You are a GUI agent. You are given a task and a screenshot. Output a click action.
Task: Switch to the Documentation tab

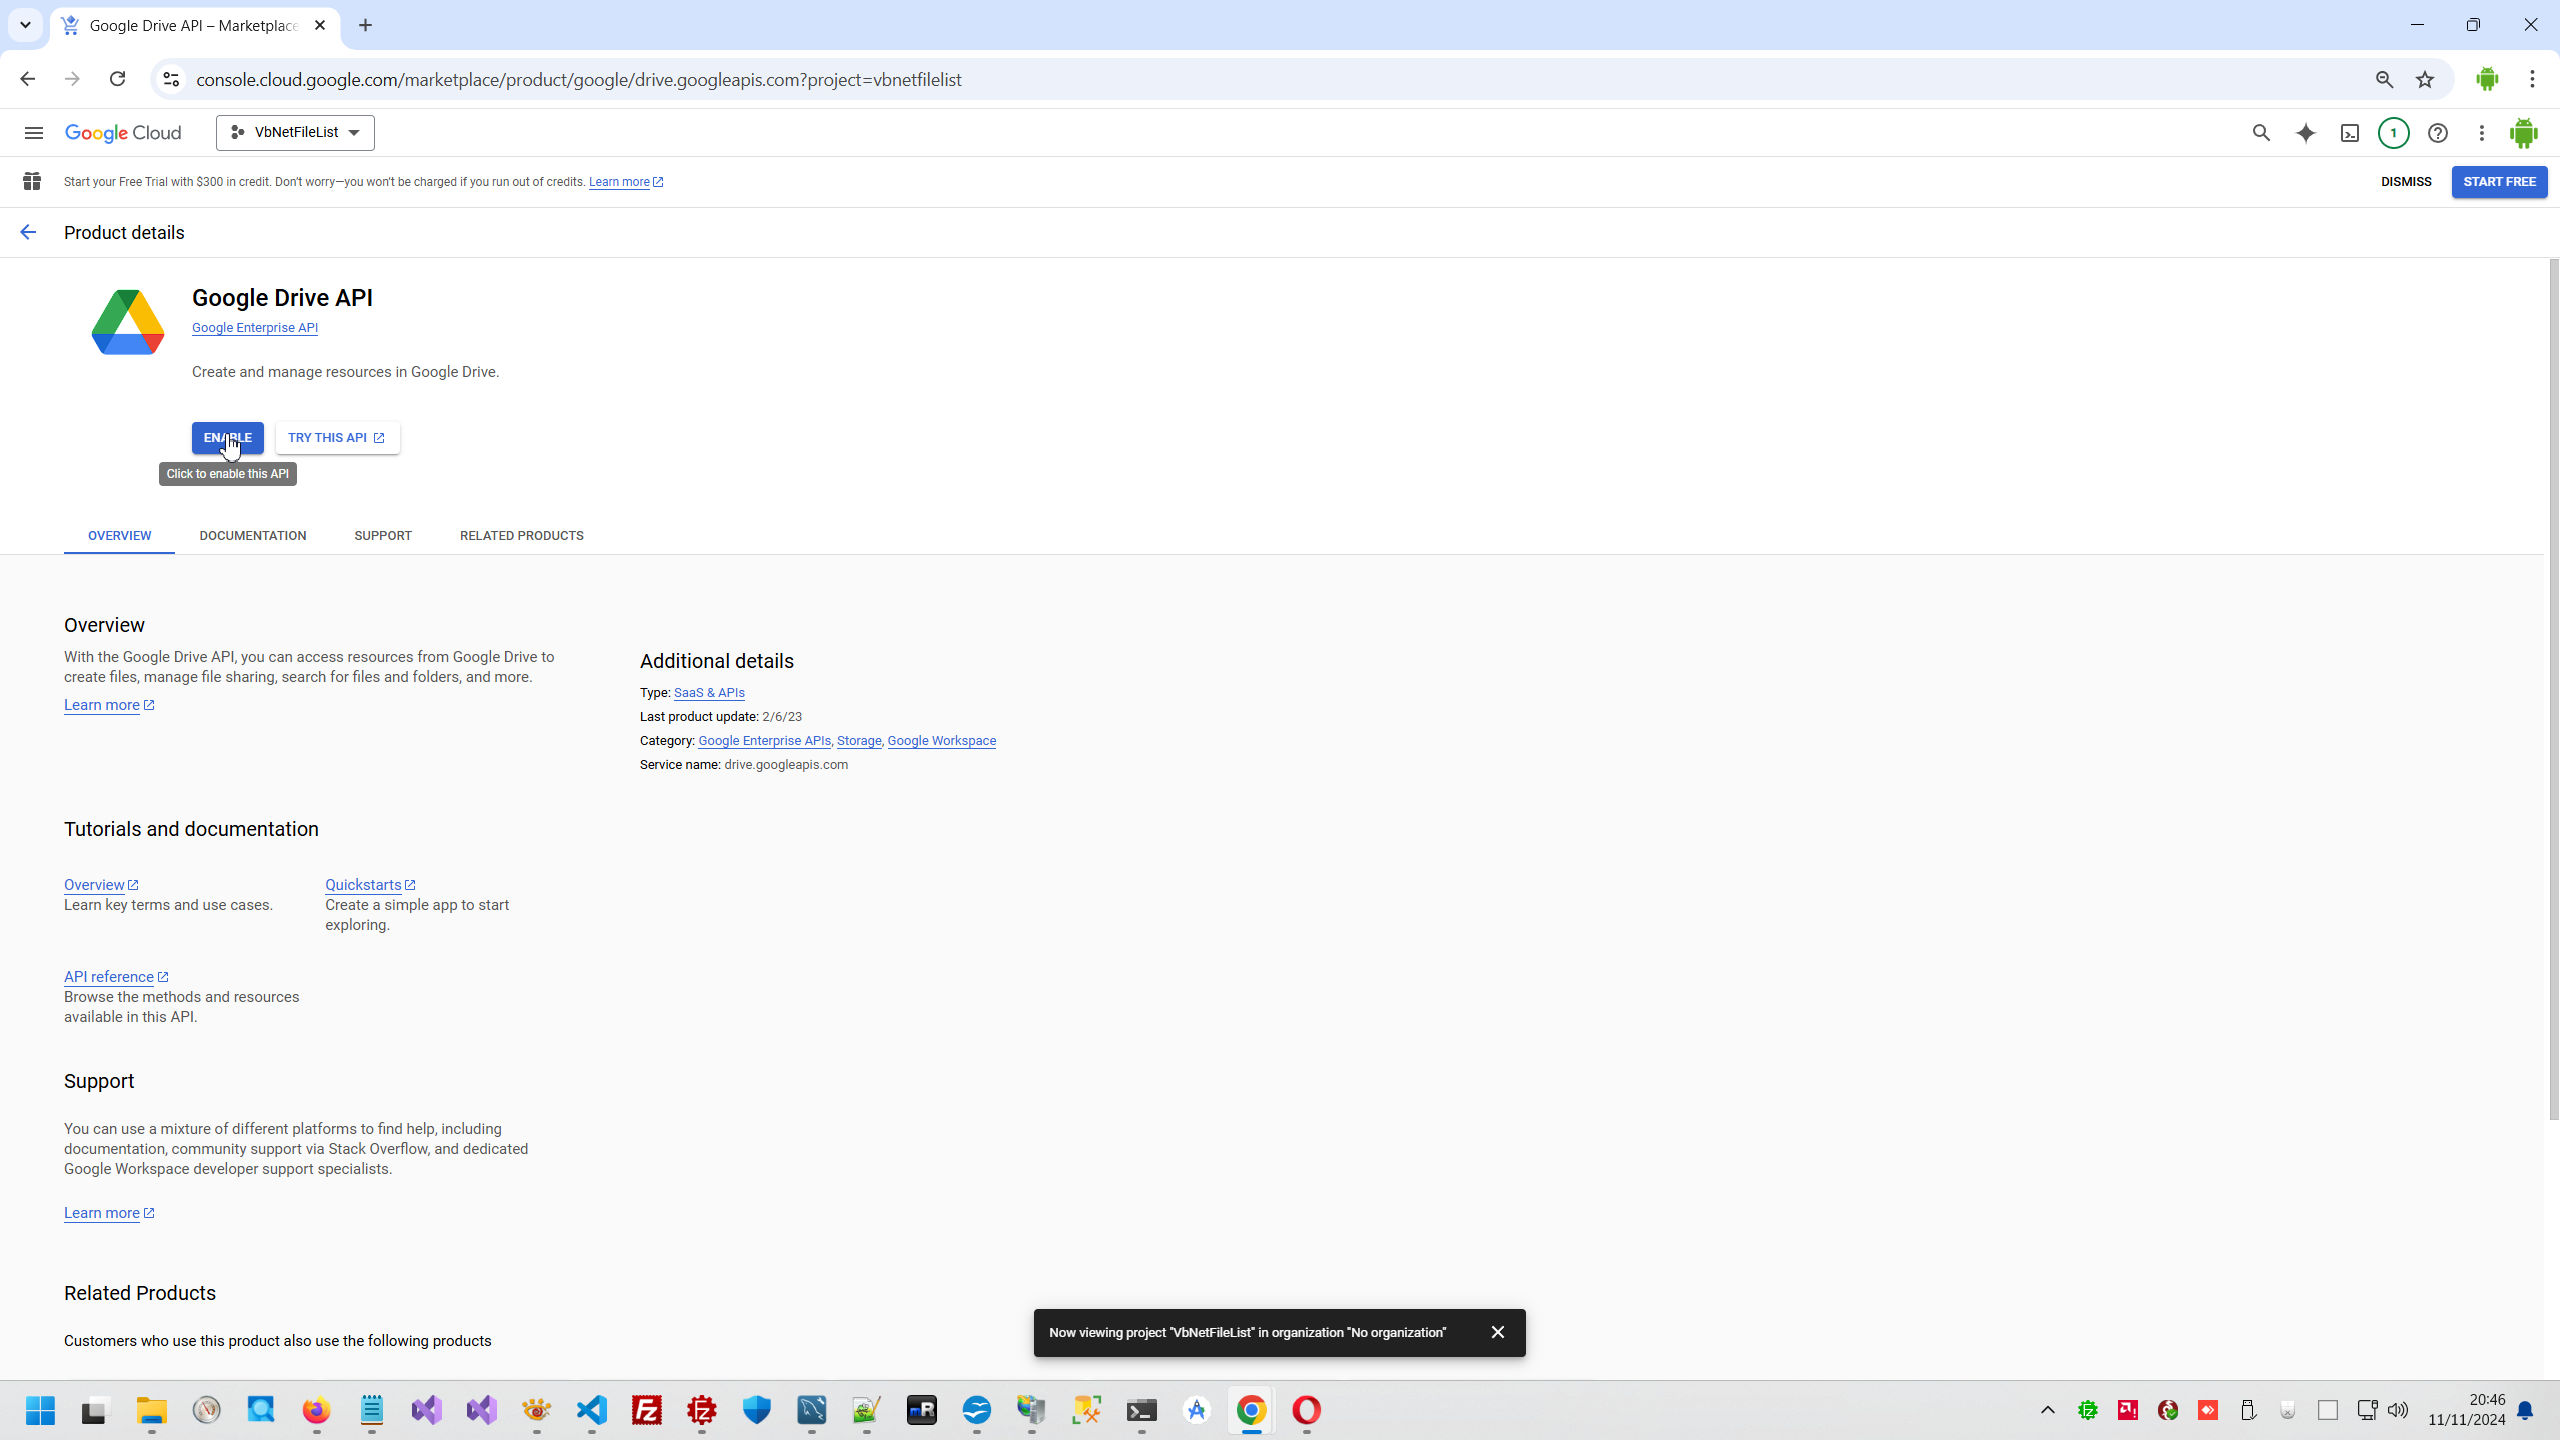click(252, 536)
